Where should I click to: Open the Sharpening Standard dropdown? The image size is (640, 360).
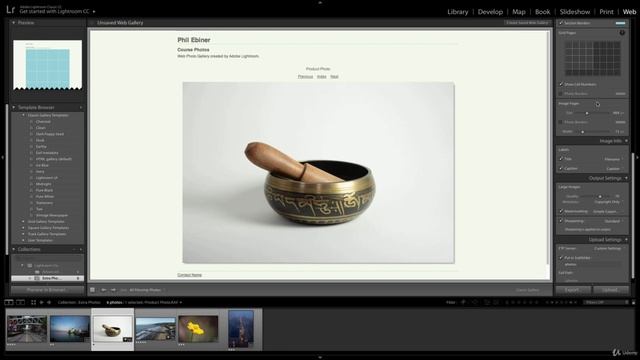click(x=613, y=221)
